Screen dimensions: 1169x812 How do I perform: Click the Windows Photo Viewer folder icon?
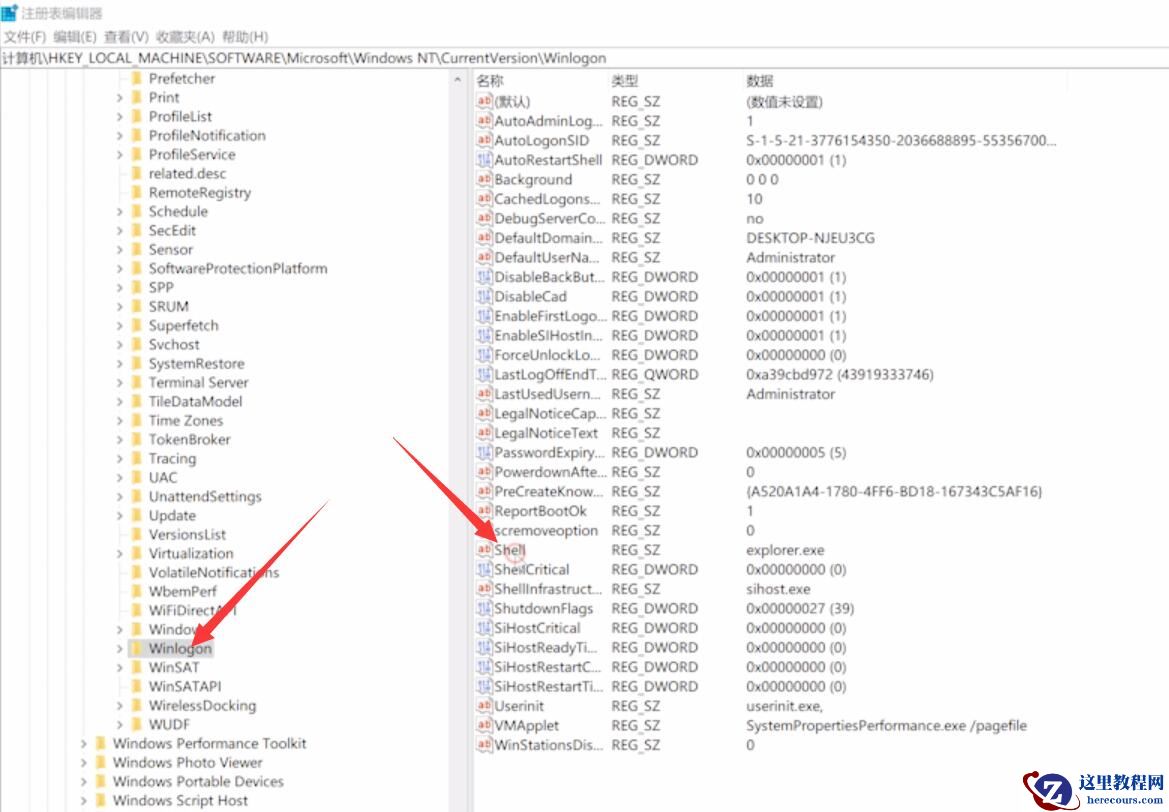click(x=101, y=762)
